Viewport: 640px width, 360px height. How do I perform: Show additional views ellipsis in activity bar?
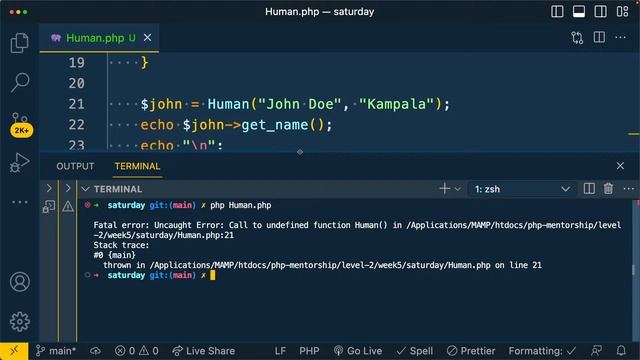tap(19, 202)
